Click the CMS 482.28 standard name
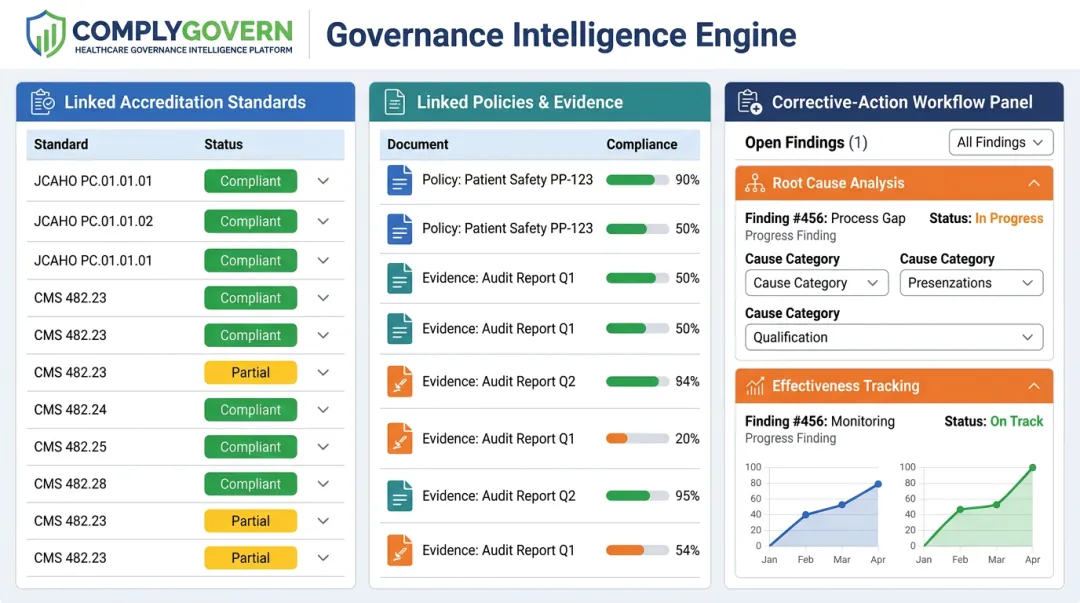This screenshot has width=1080, height=603. coord(70,484)
